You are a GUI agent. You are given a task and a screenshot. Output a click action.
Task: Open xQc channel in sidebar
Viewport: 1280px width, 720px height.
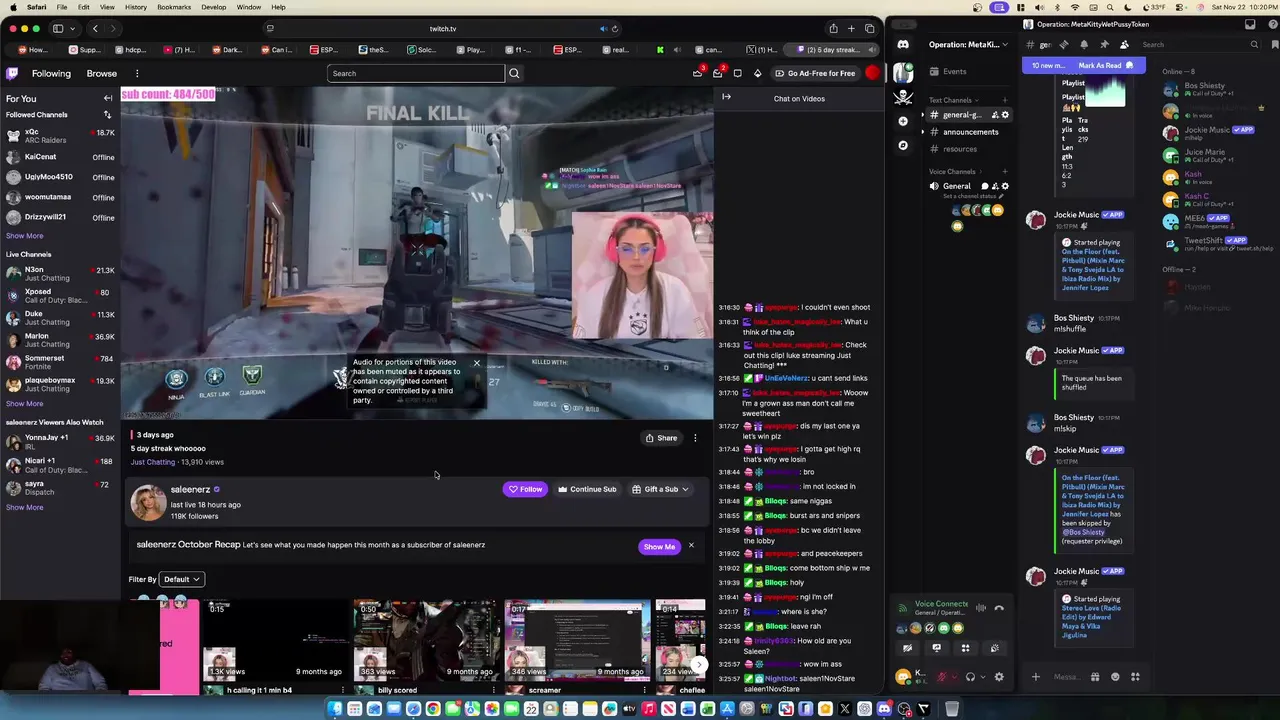tap(60, 136)
